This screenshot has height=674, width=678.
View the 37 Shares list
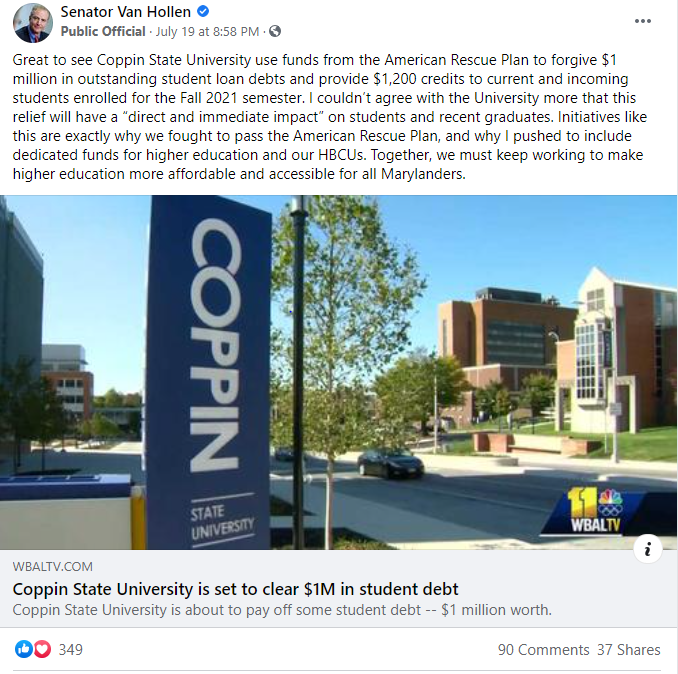click(629, 650)
